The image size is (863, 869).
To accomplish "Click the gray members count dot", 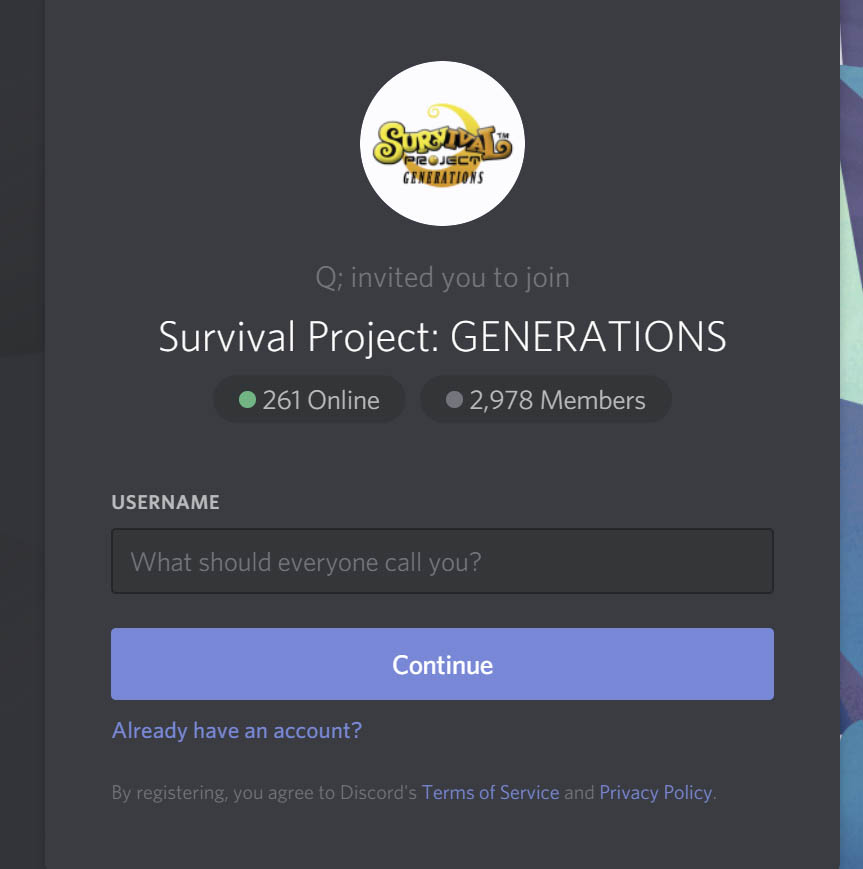I will pyautogui.click(x=454, y=400).
